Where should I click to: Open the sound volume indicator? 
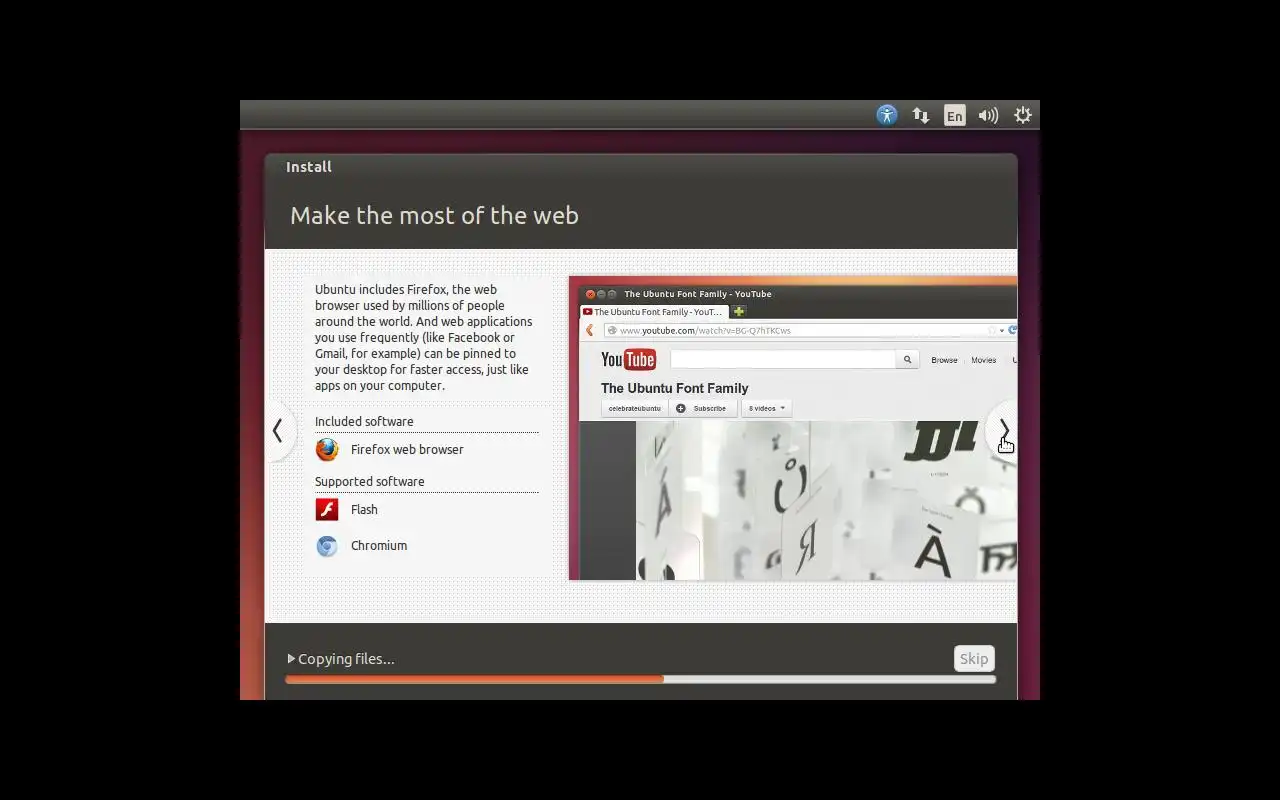(x=988, y=115)
